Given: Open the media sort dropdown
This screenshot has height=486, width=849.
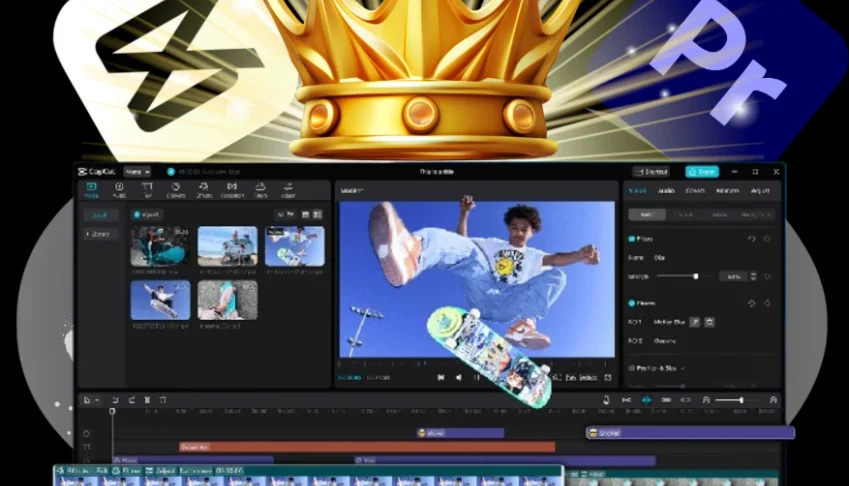Looking at the screenshot, I should tap(286, 215).
